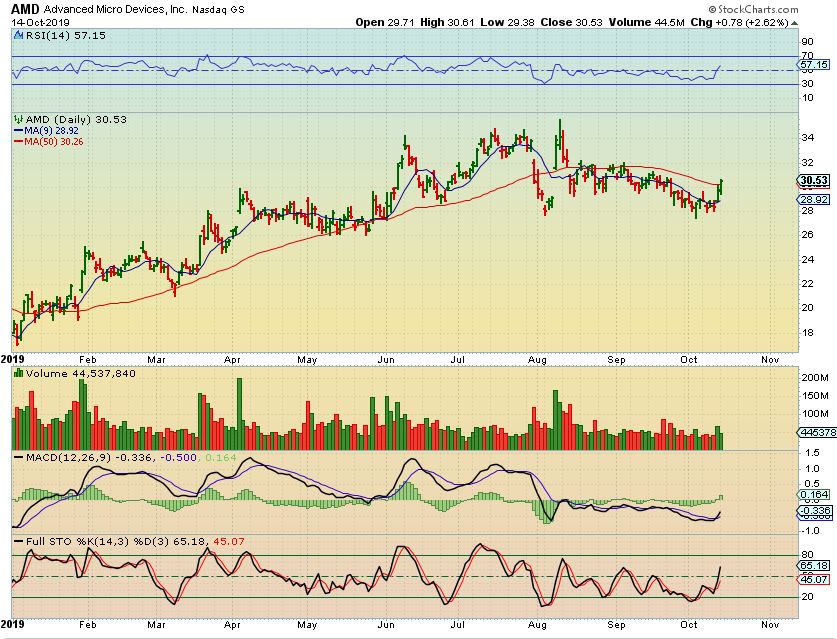Click the 57.15 RSI tag on right axis
This screenshot has height=639, width=837.
coord(815,65)
